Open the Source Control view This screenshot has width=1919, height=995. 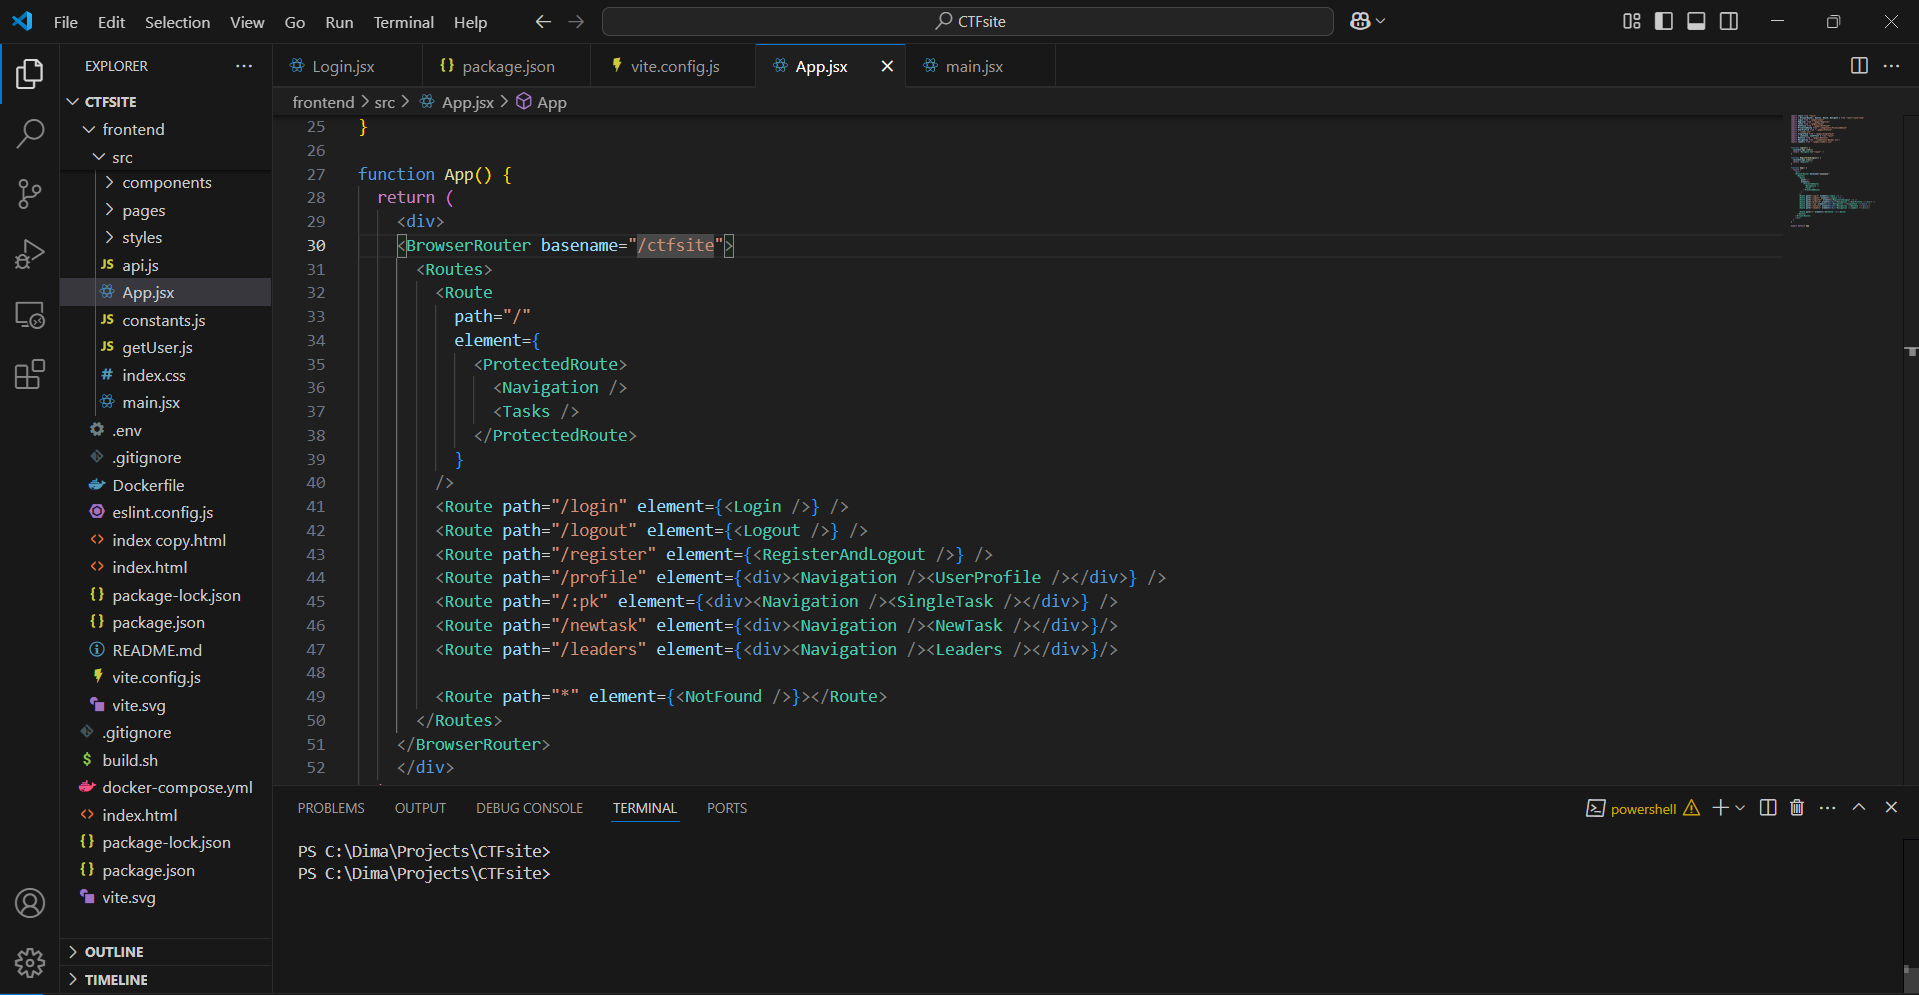point(30,194)
